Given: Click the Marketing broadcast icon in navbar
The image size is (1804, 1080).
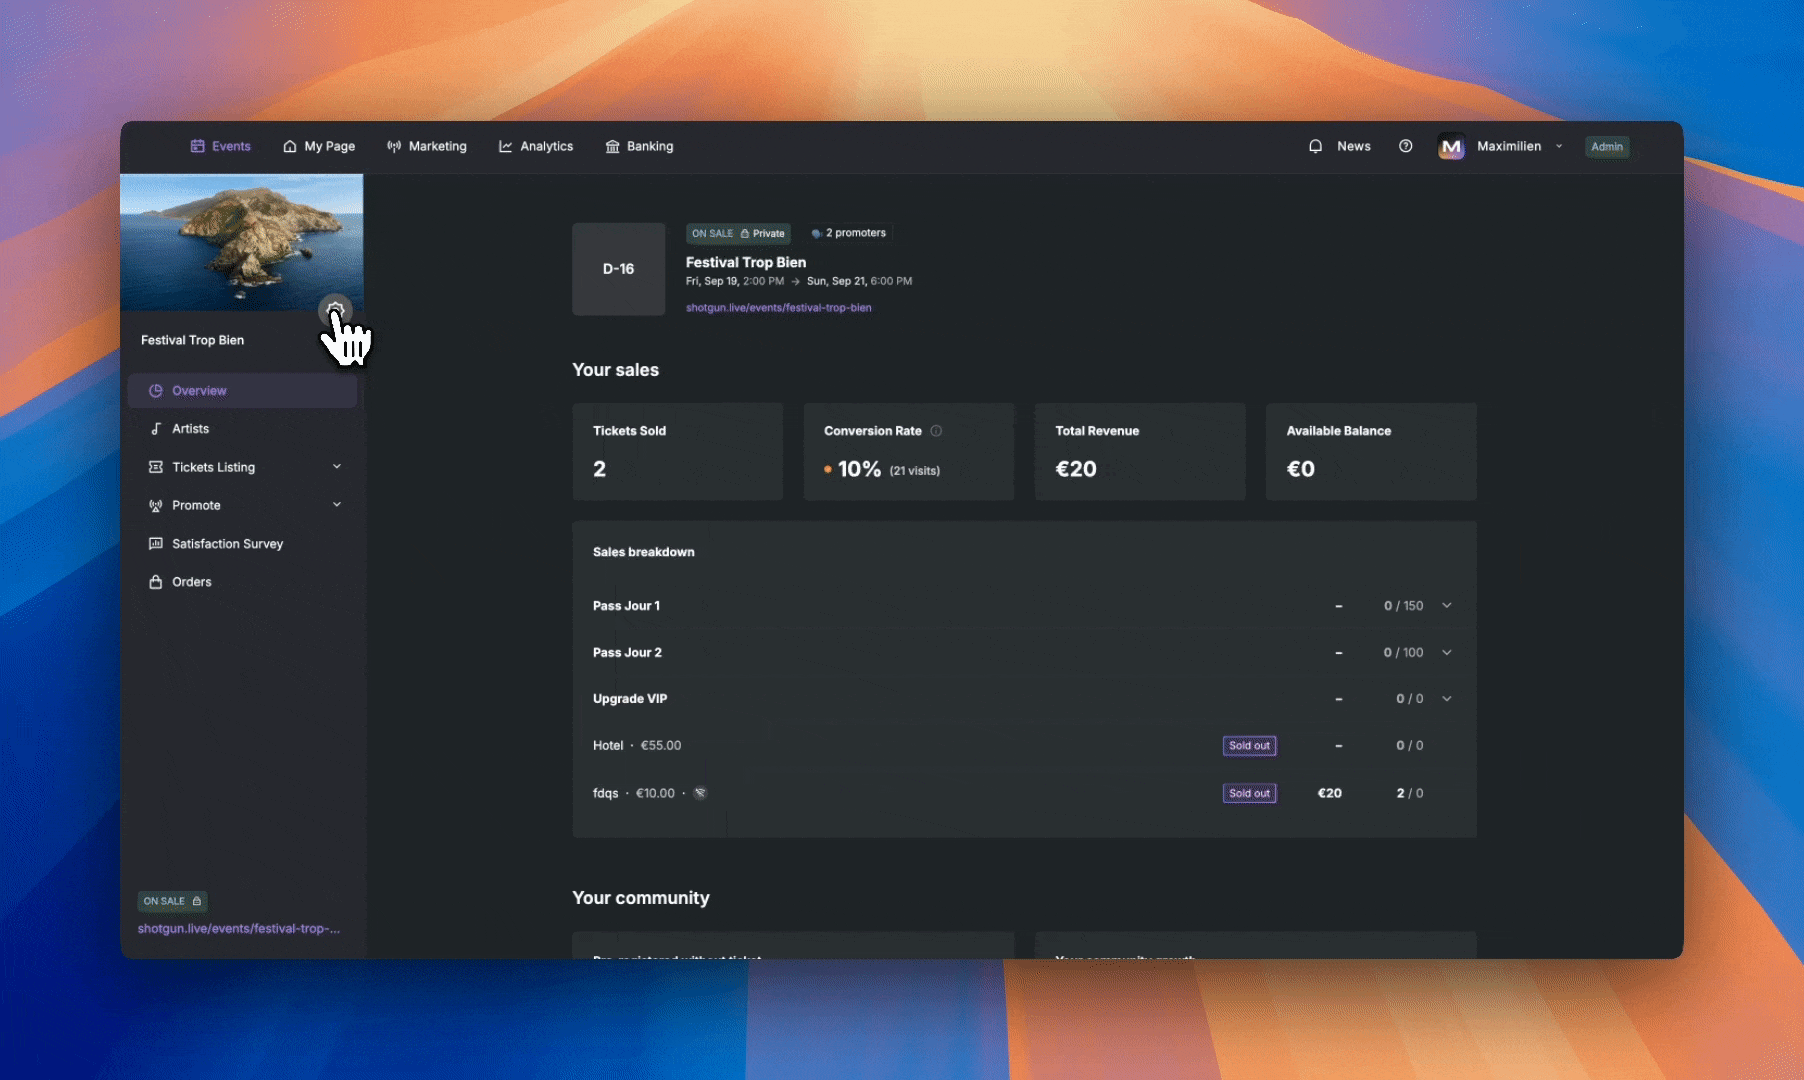Looking at the screenshot, I should 394,146.
